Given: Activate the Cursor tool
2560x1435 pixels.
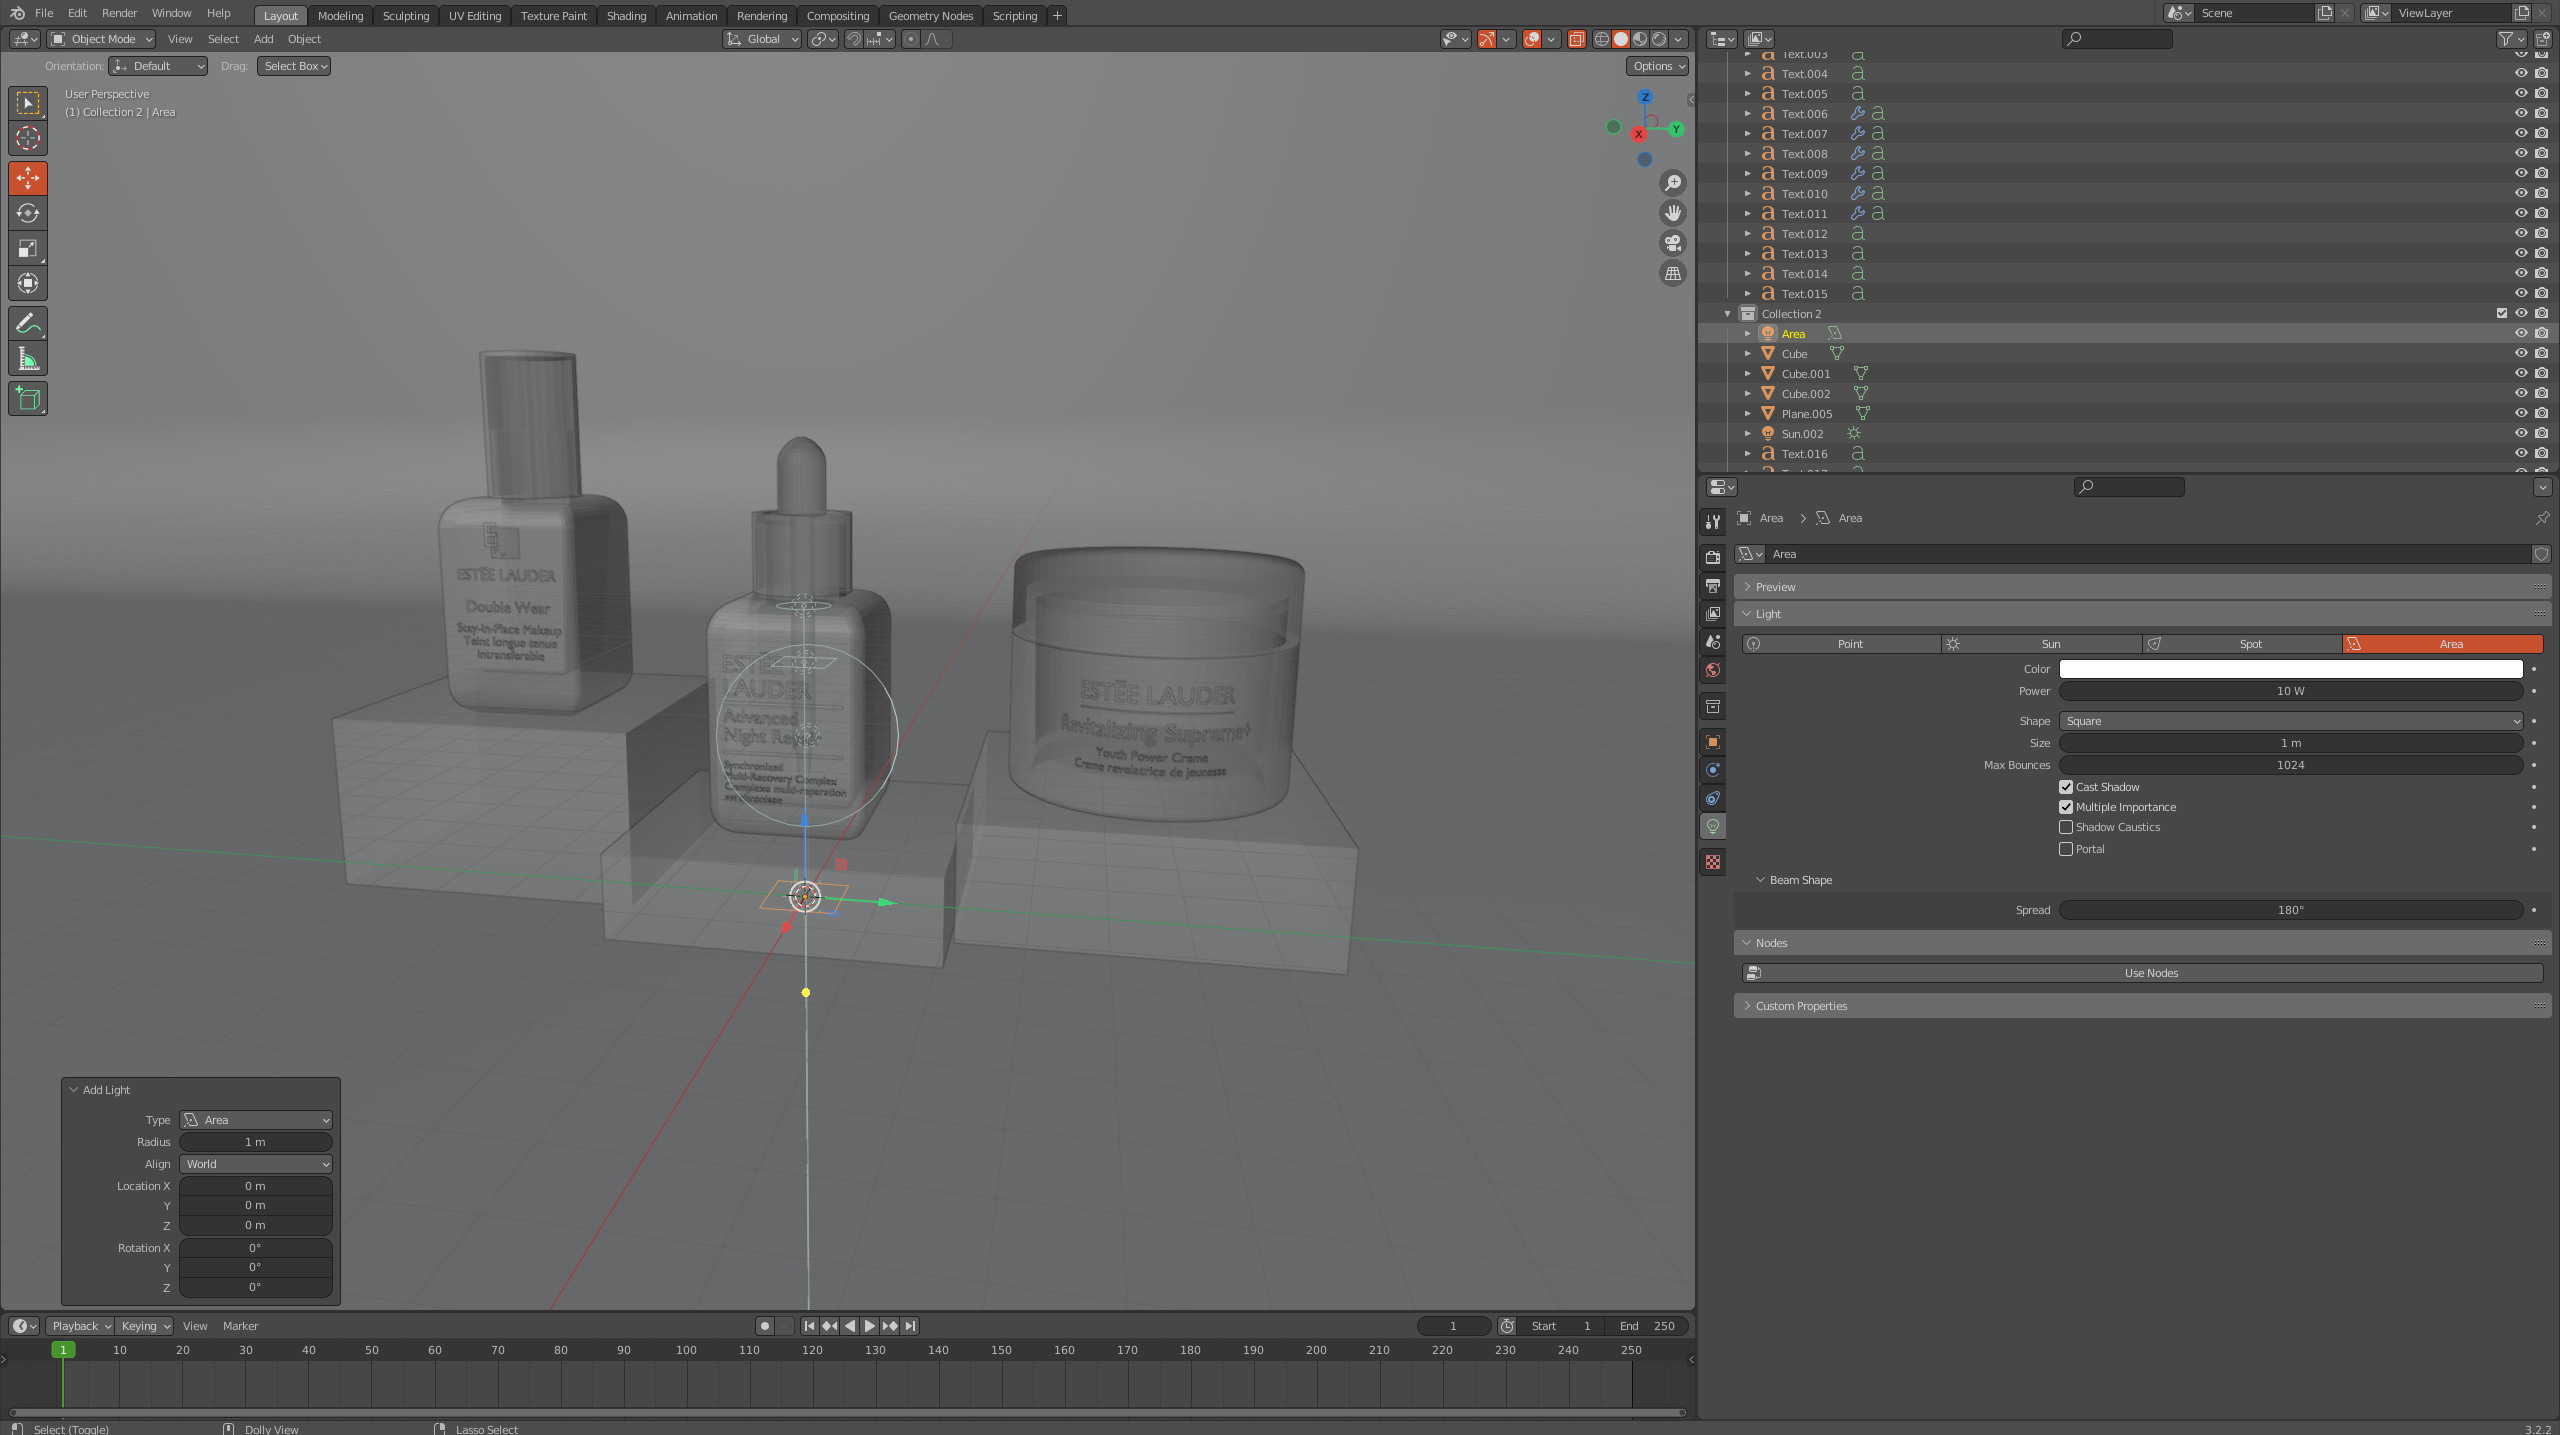Looking at the screenshot, I should coord(28,138).
